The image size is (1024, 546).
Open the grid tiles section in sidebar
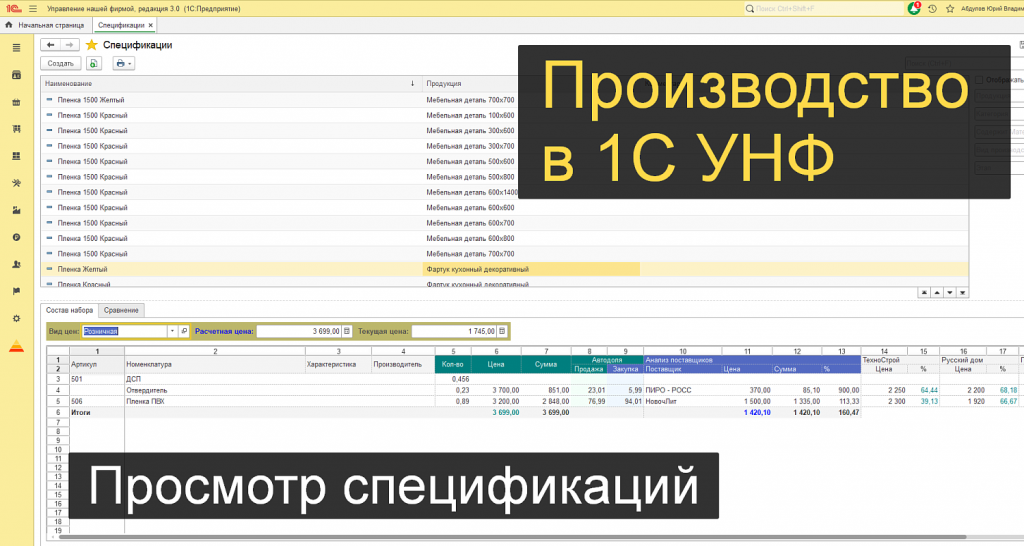(x=16, y=156)
